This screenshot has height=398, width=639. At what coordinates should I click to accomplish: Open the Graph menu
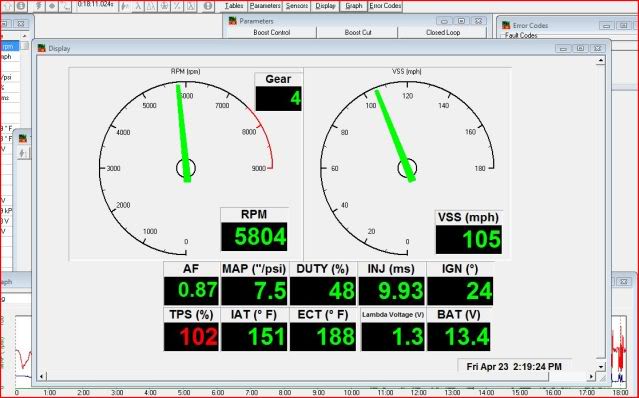click(354, 6)
